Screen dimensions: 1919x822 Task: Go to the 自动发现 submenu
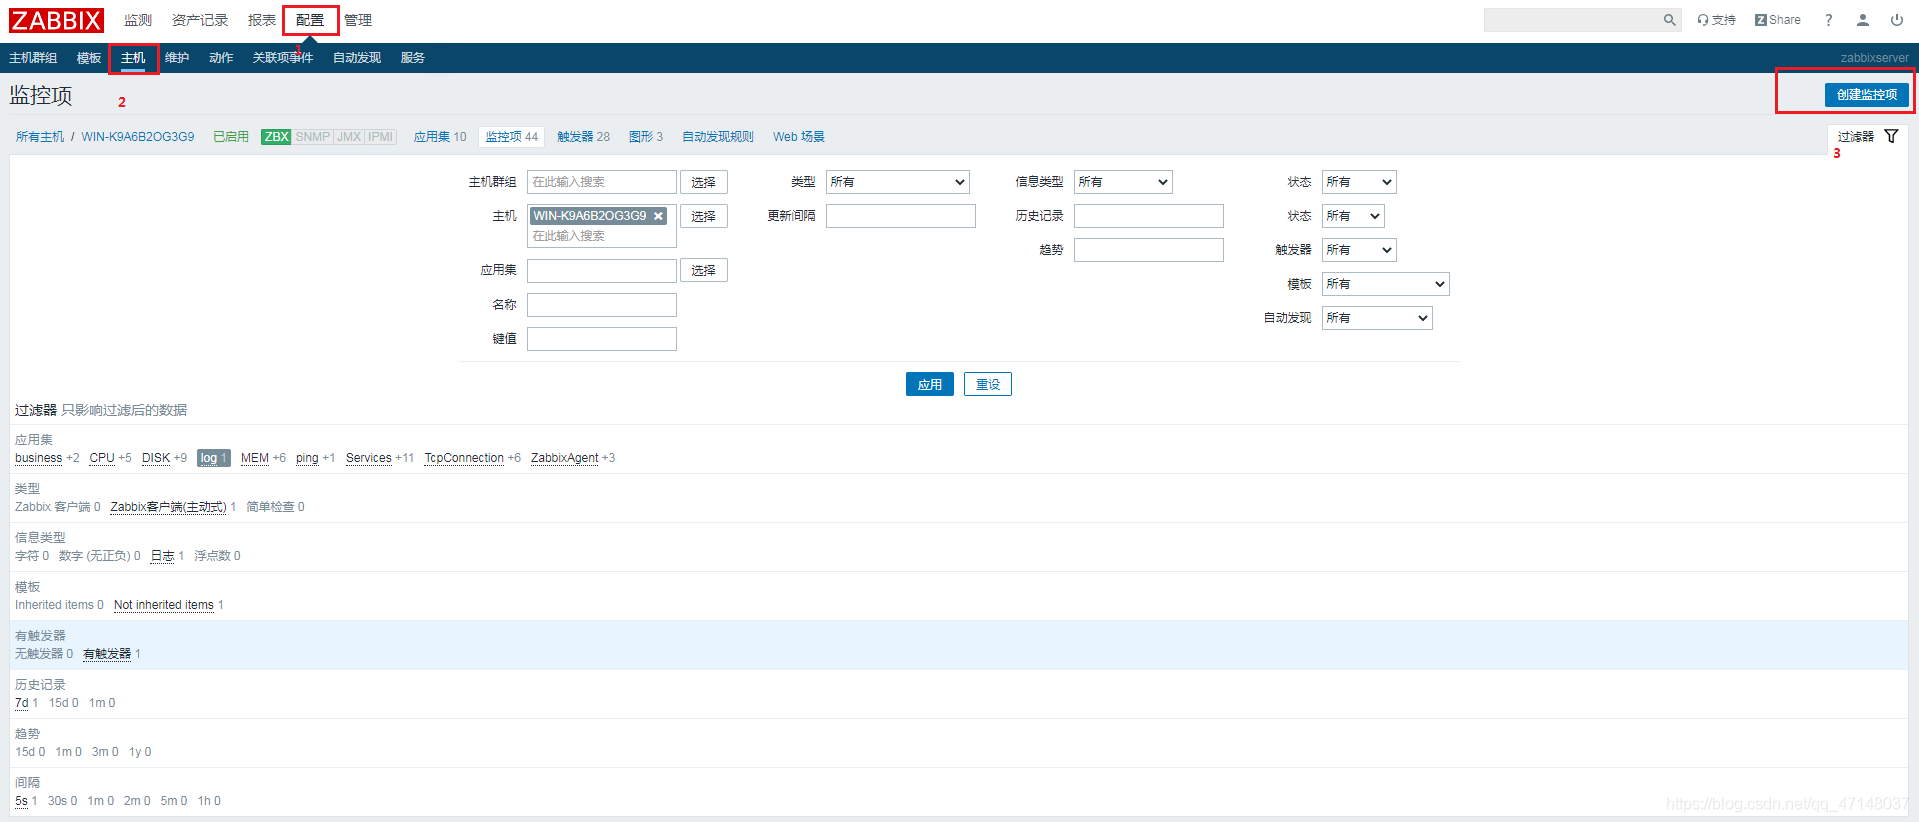point(357,58)
